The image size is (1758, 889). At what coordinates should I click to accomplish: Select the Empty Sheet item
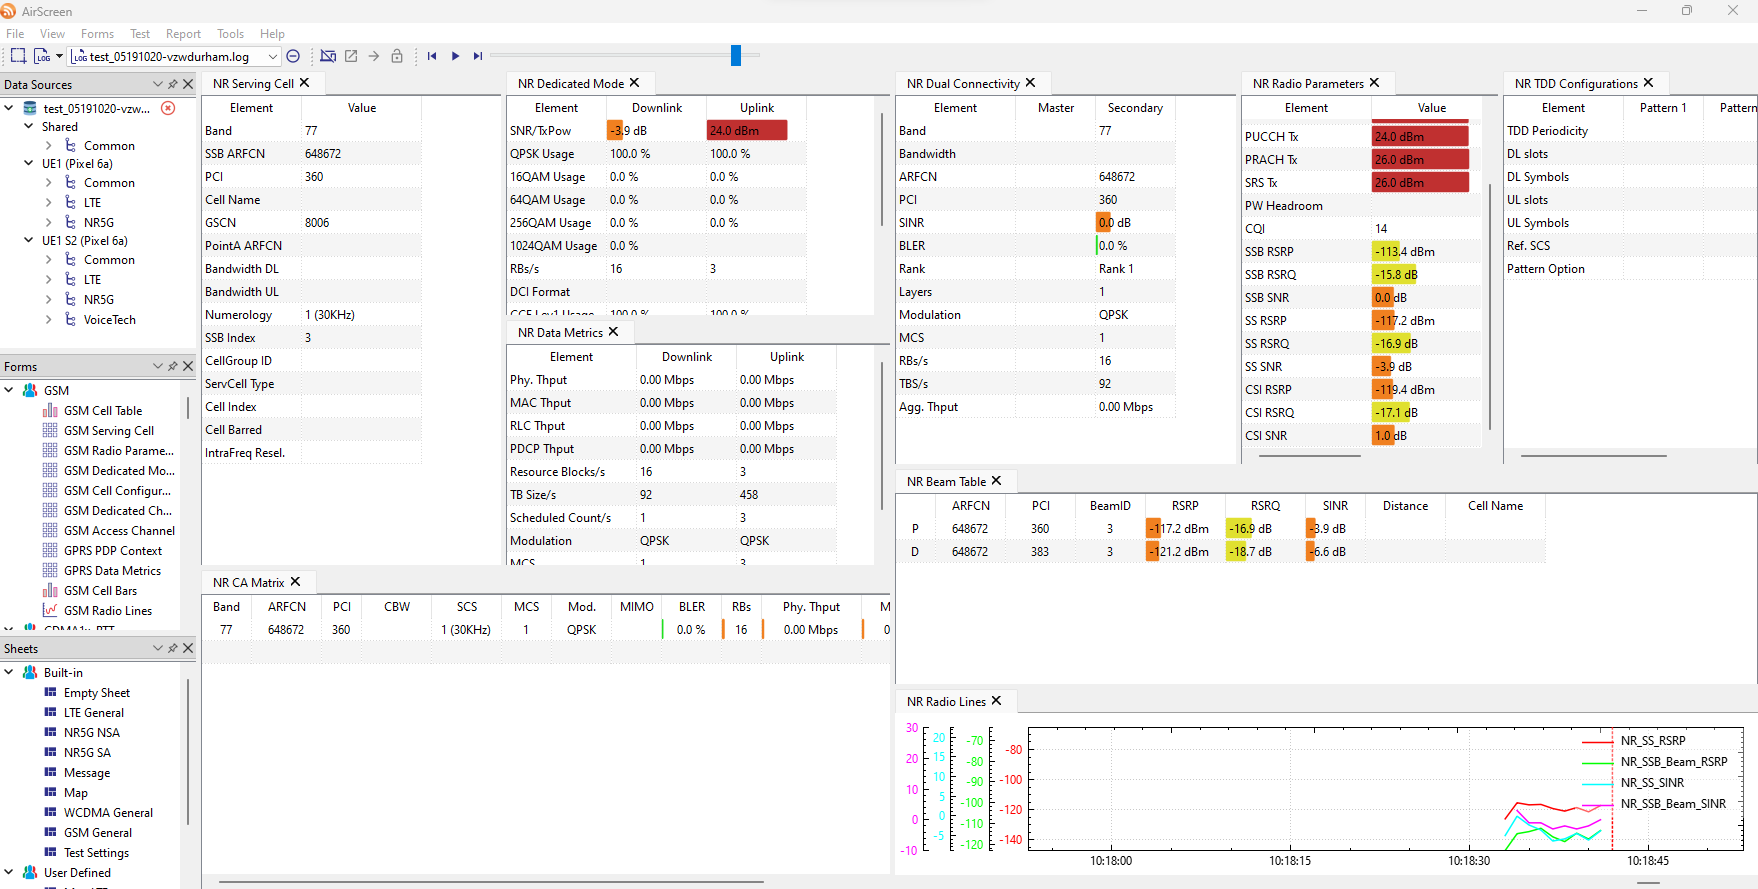(97, 693)
